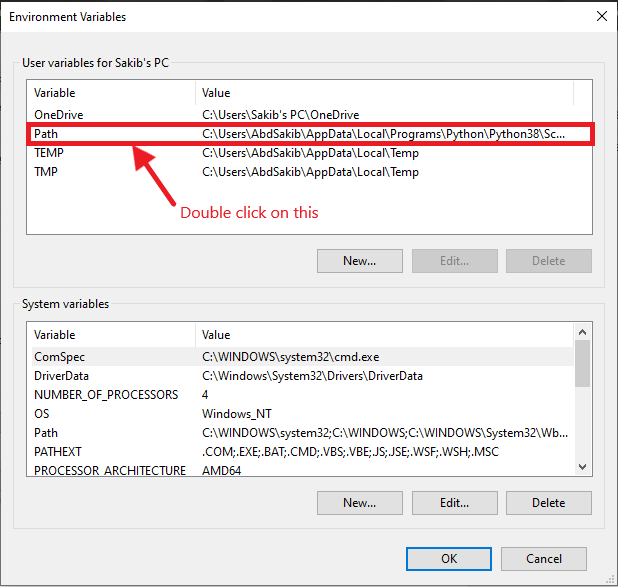Close the Environment Variables dialog
The height and width of the screenshot is (587, 618).
601,16
